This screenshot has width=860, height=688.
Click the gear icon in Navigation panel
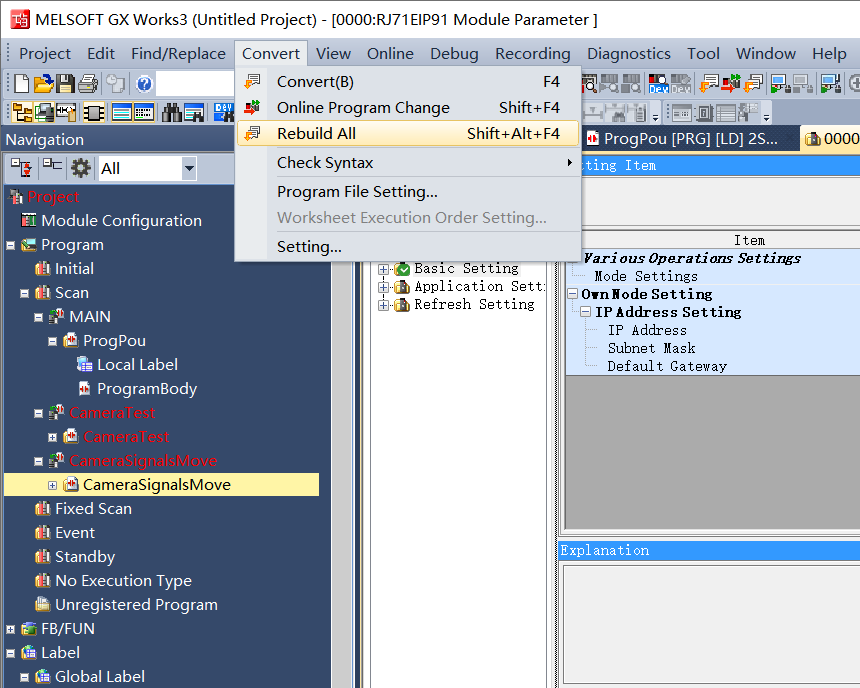coord(80,168)
